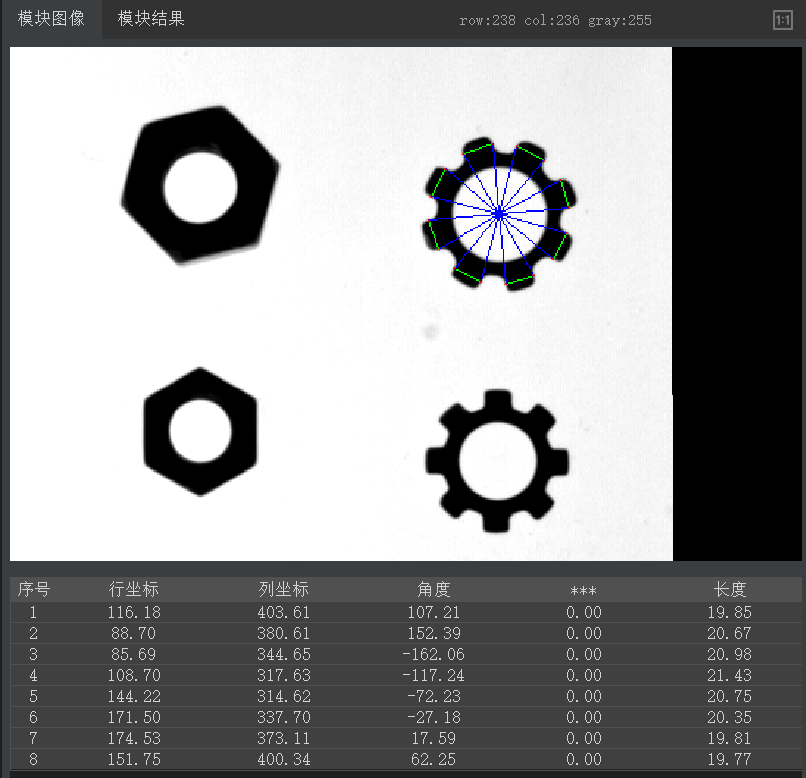Select angle cell -162.06
This screenshot has height=778, width=806.
click(433, 655)
